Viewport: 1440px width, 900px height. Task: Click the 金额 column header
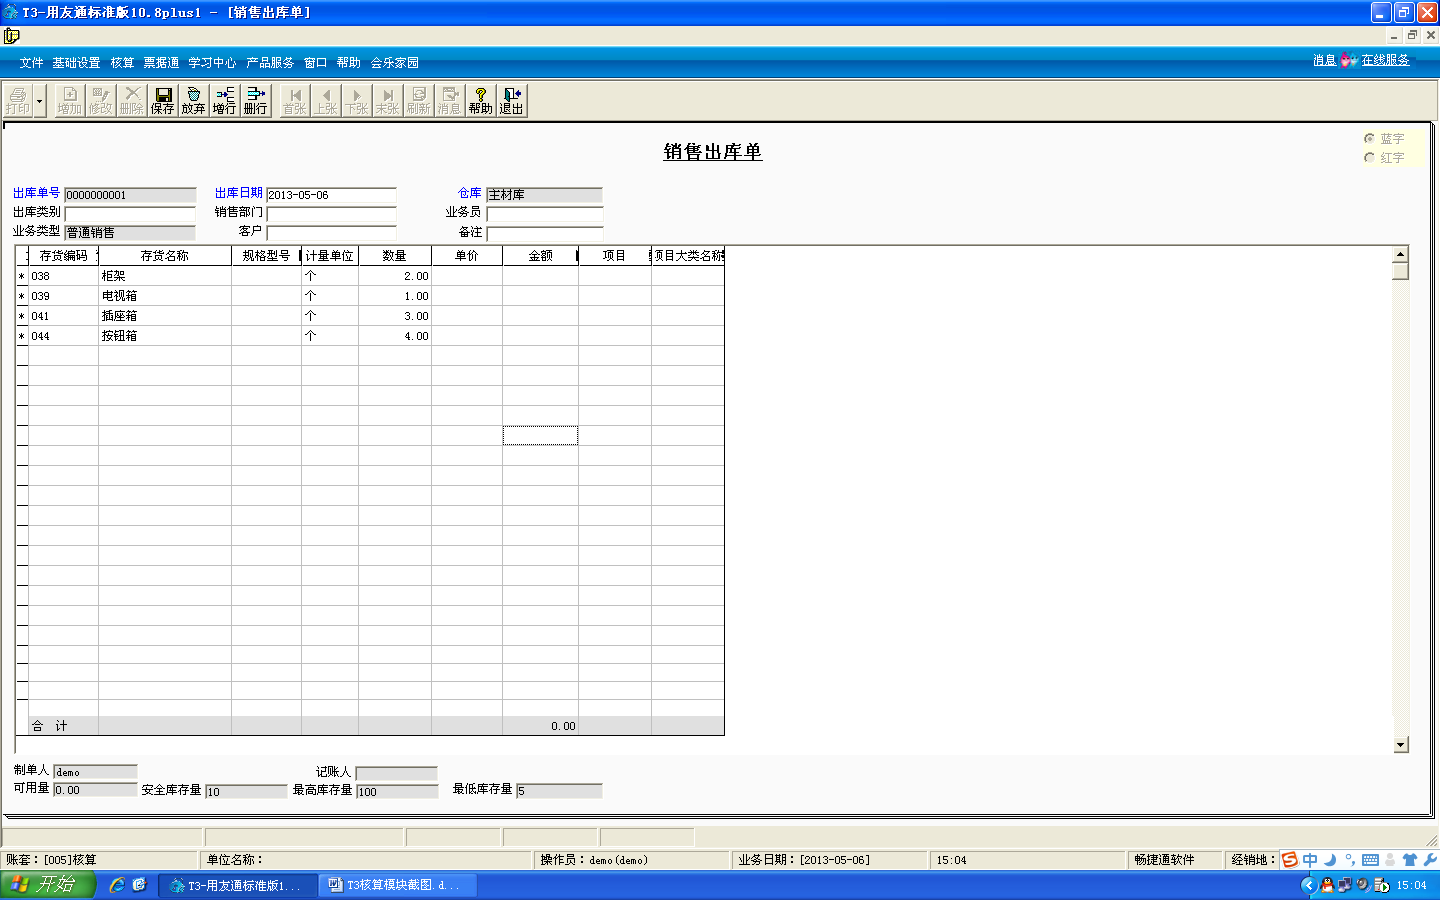[541, 256]
